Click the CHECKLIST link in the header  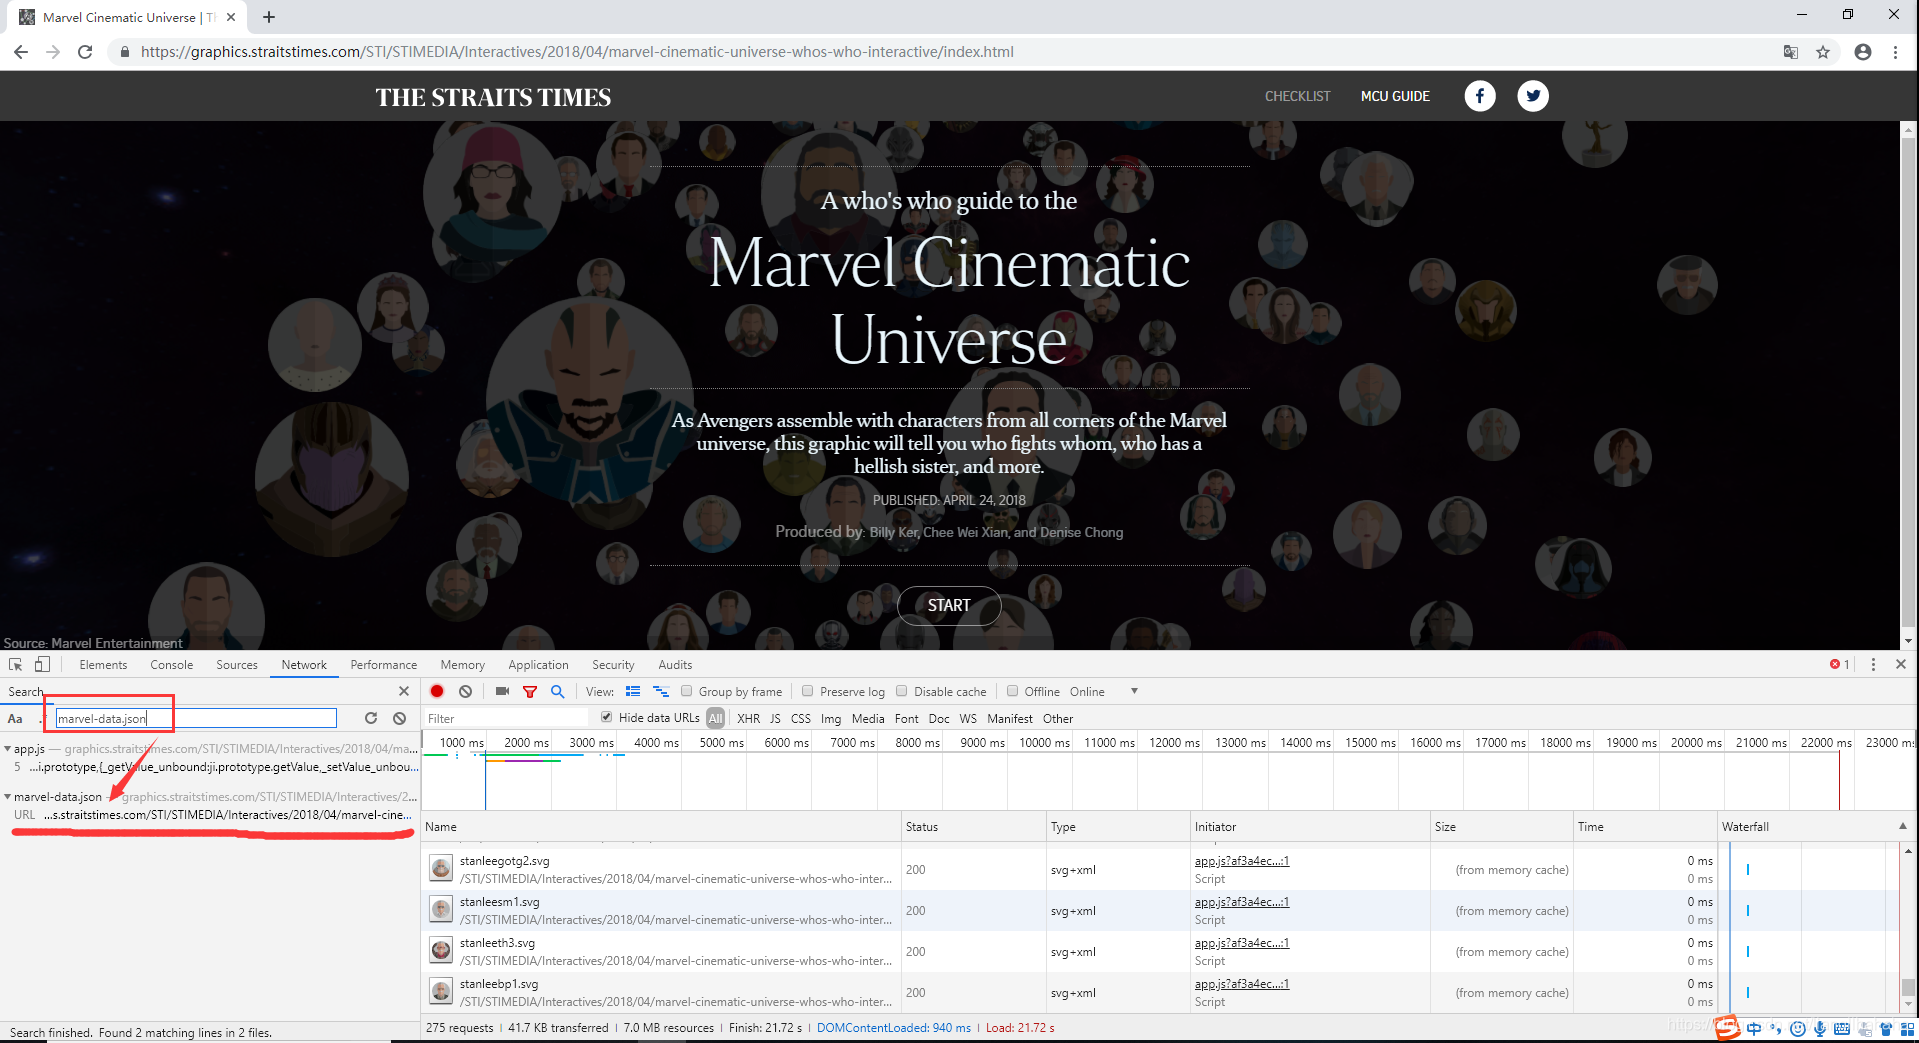point(1297,96)
